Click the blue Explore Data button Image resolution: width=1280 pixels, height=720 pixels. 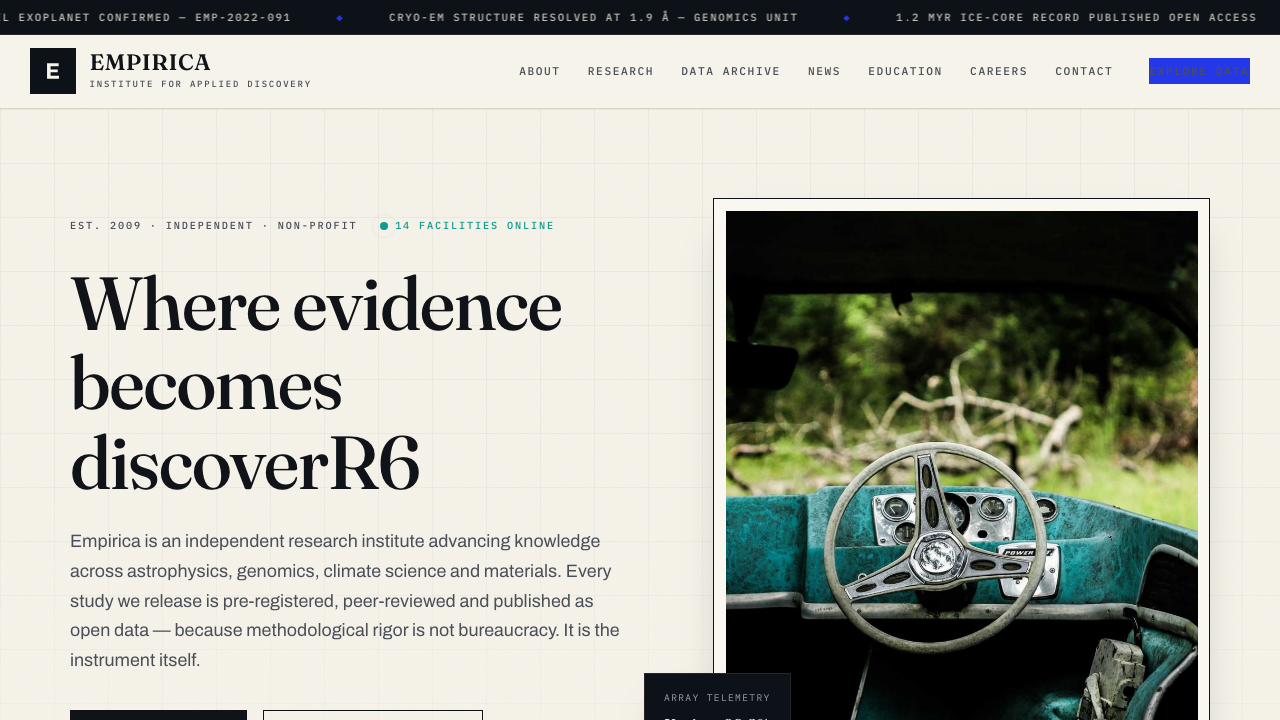[1199, 71]
